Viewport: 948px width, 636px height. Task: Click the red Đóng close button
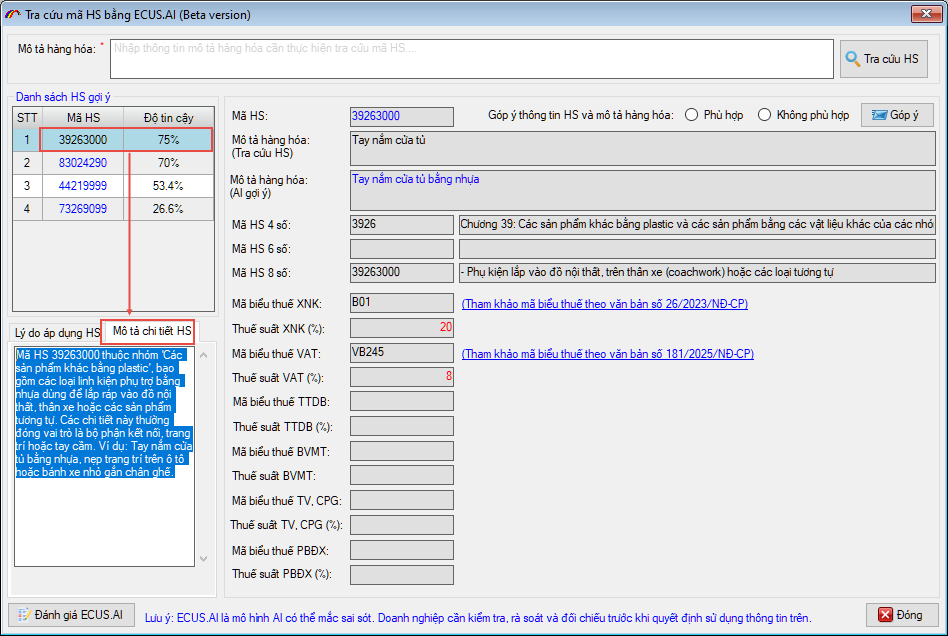coord(901,614)
